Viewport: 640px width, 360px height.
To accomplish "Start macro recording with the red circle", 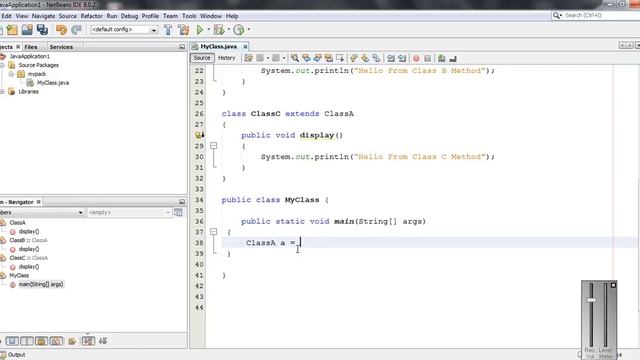I will (x=416, y=58).
